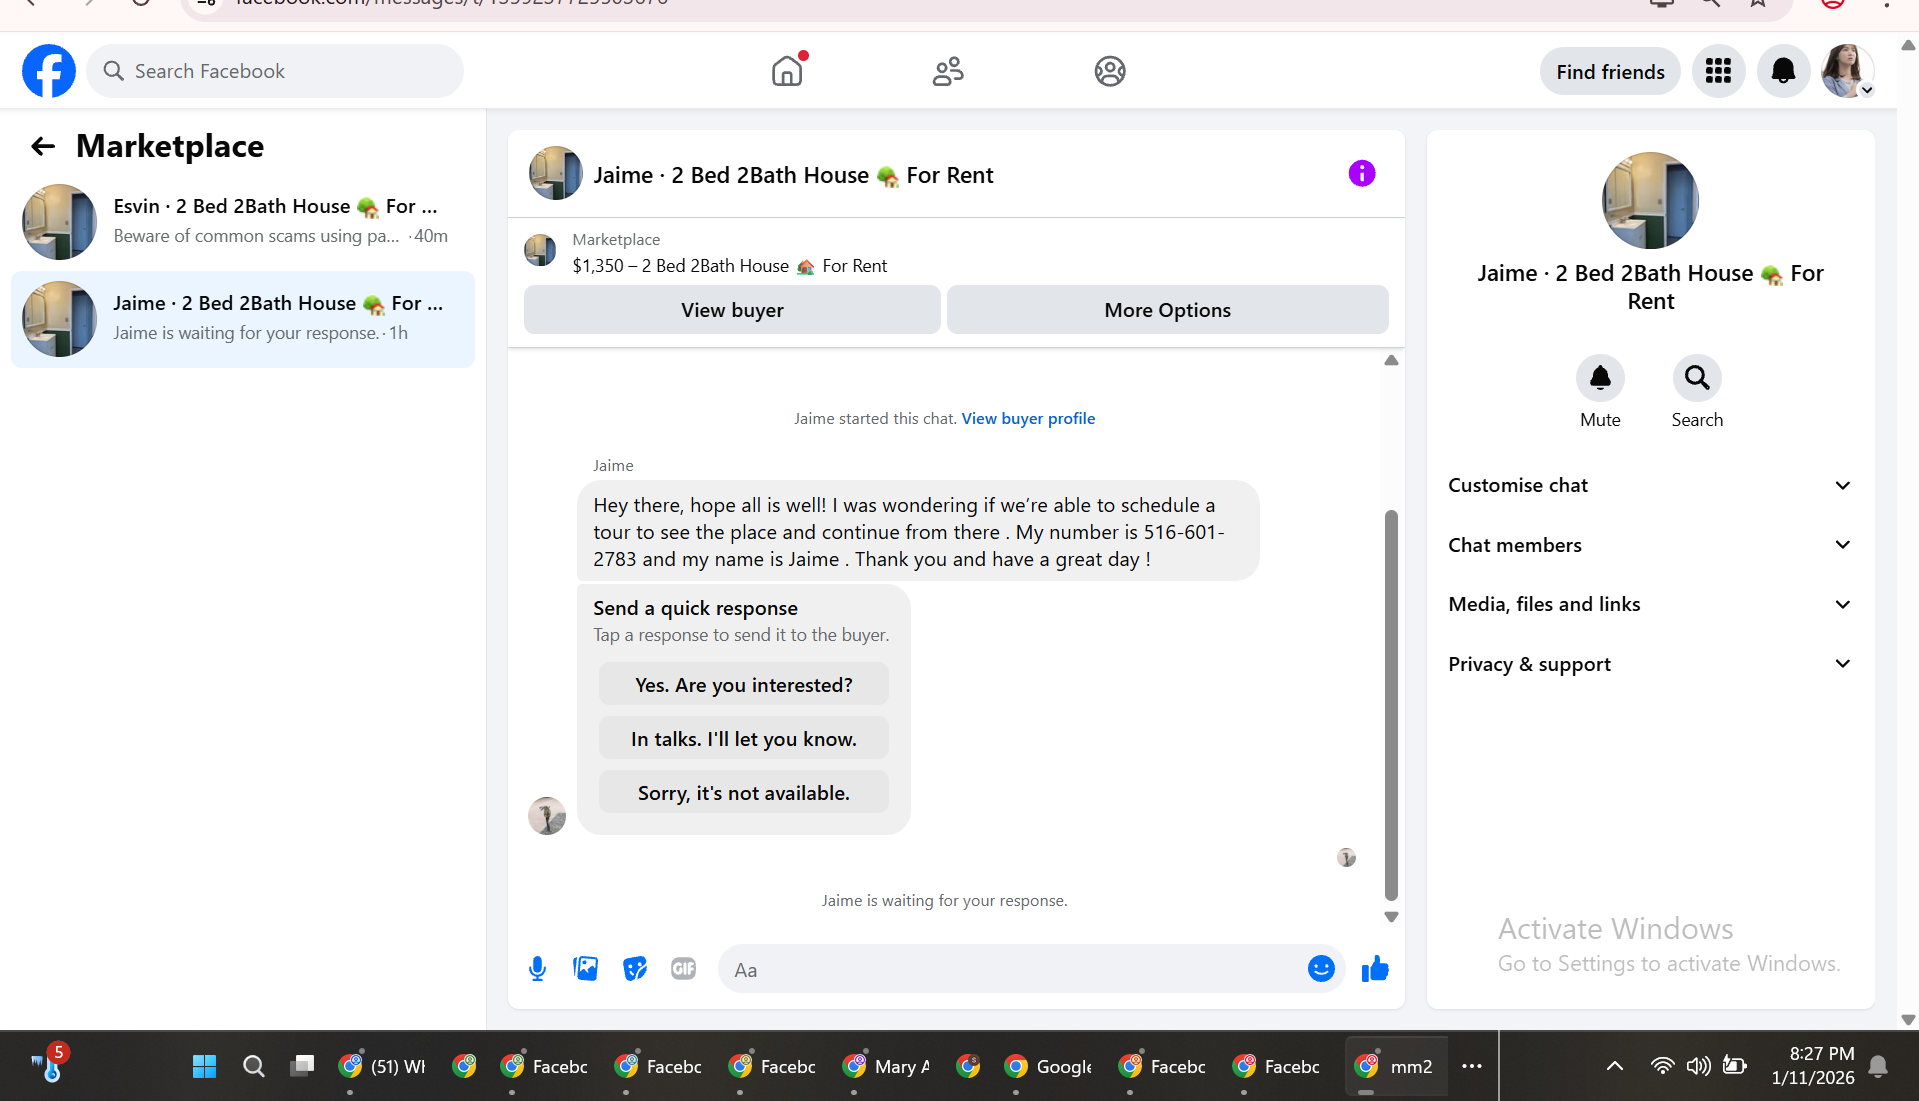Search in conversation using magnifier icon
This screenshot has height=1101, width=1919.
pos(1697,378)
